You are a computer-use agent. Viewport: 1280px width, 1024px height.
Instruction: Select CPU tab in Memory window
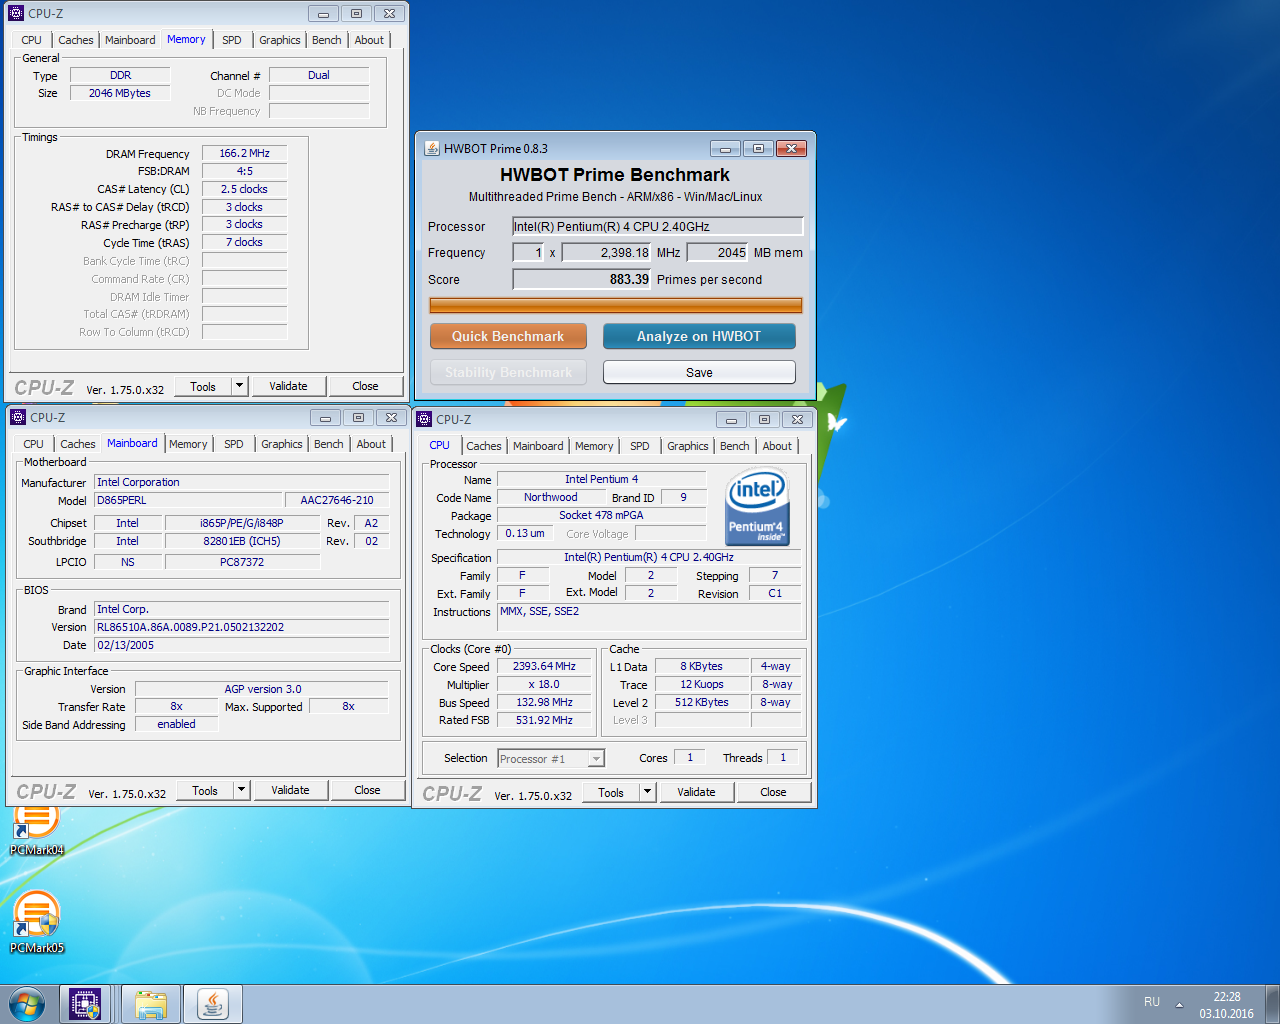tap(32, 40)
